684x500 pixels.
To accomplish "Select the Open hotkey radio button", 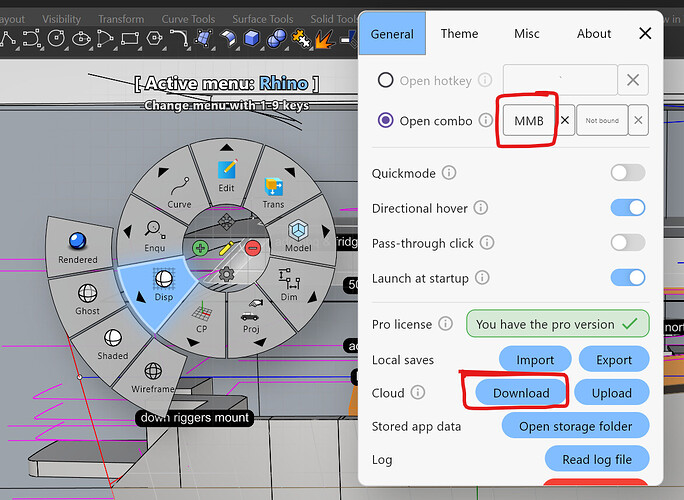I will (386, 80).
